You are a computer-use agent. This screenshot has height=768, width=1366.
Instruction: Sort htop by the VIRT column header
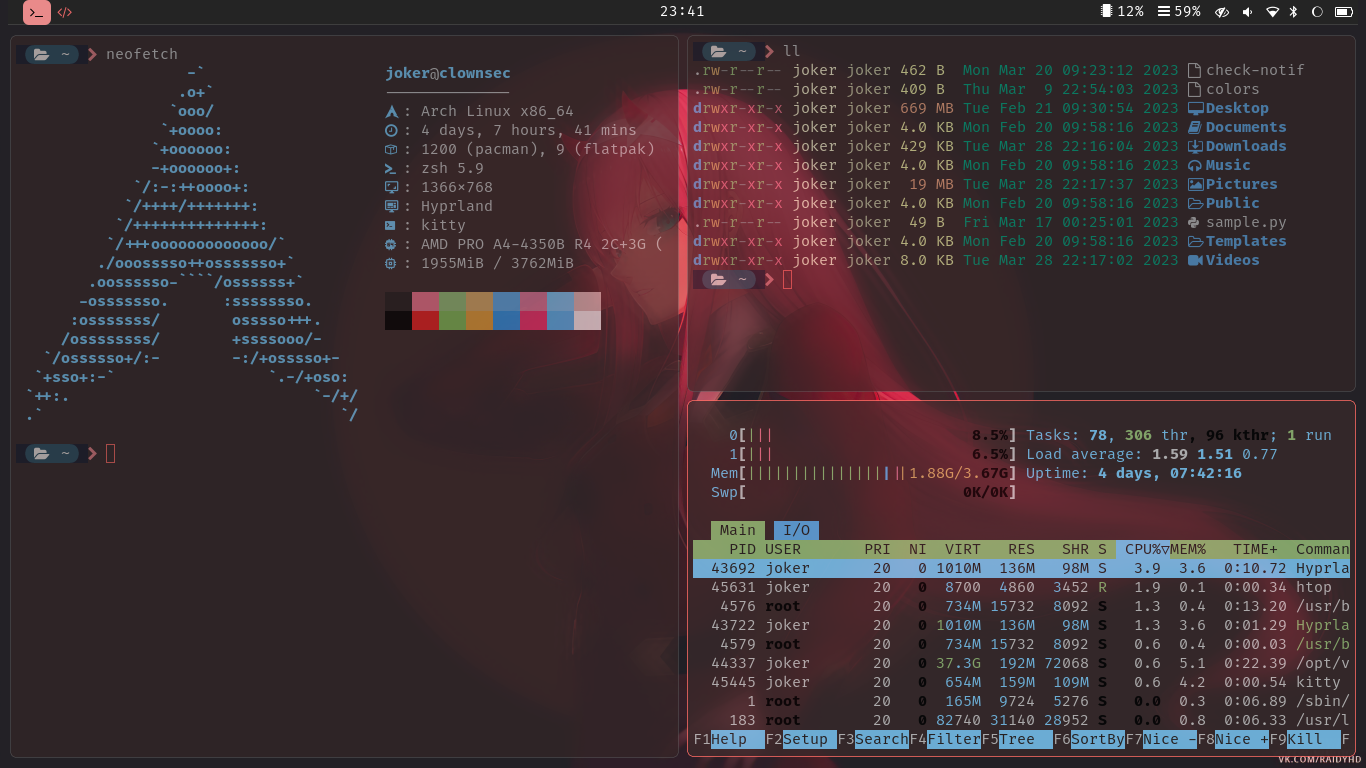coord(963,549)
